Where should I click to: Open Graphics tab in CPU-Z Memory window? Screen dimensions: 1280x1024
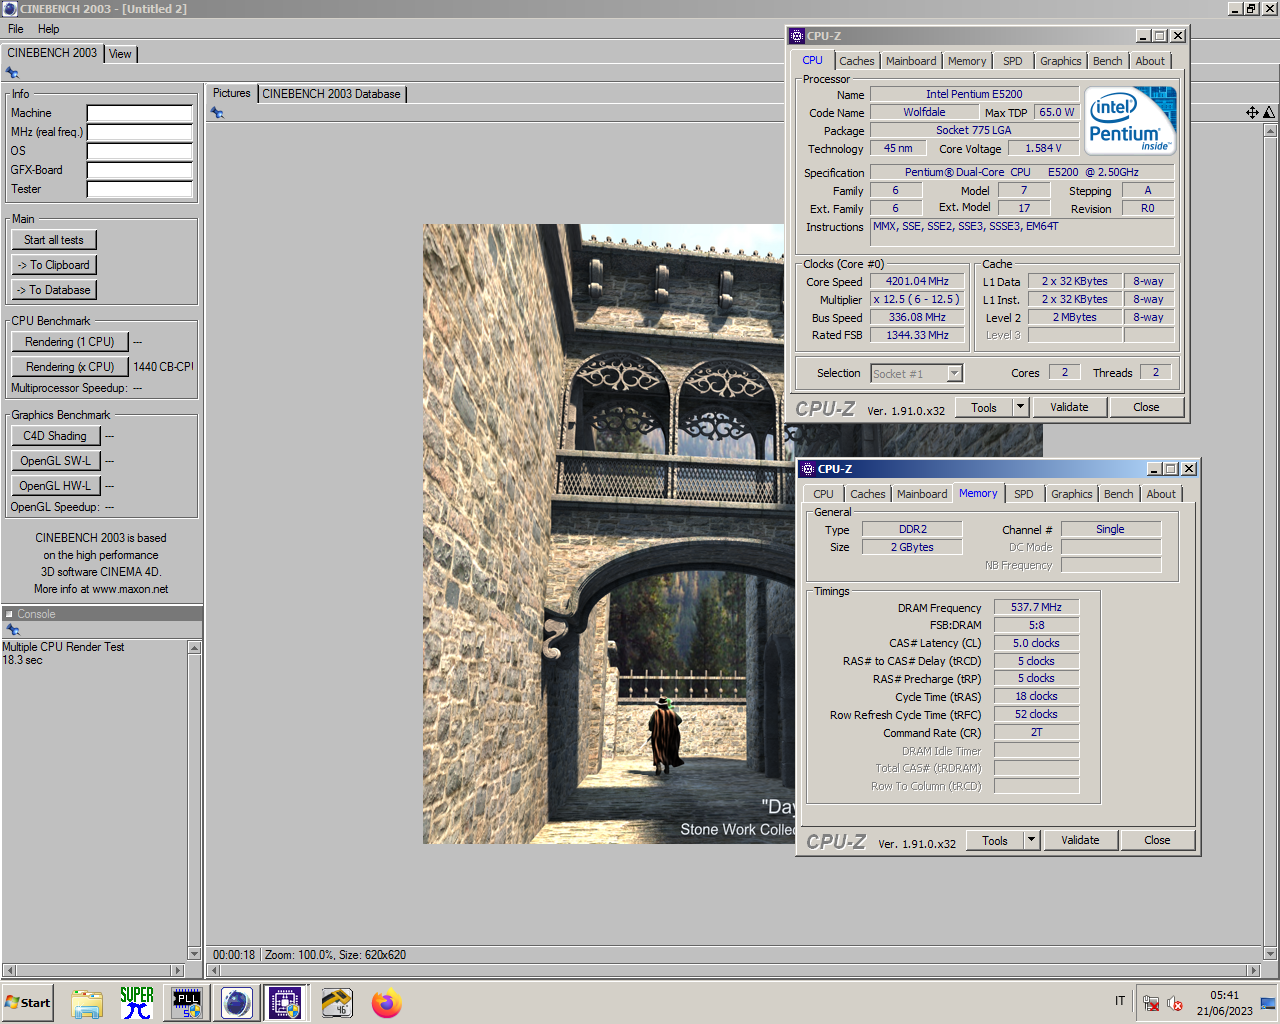click(1072, 494)
